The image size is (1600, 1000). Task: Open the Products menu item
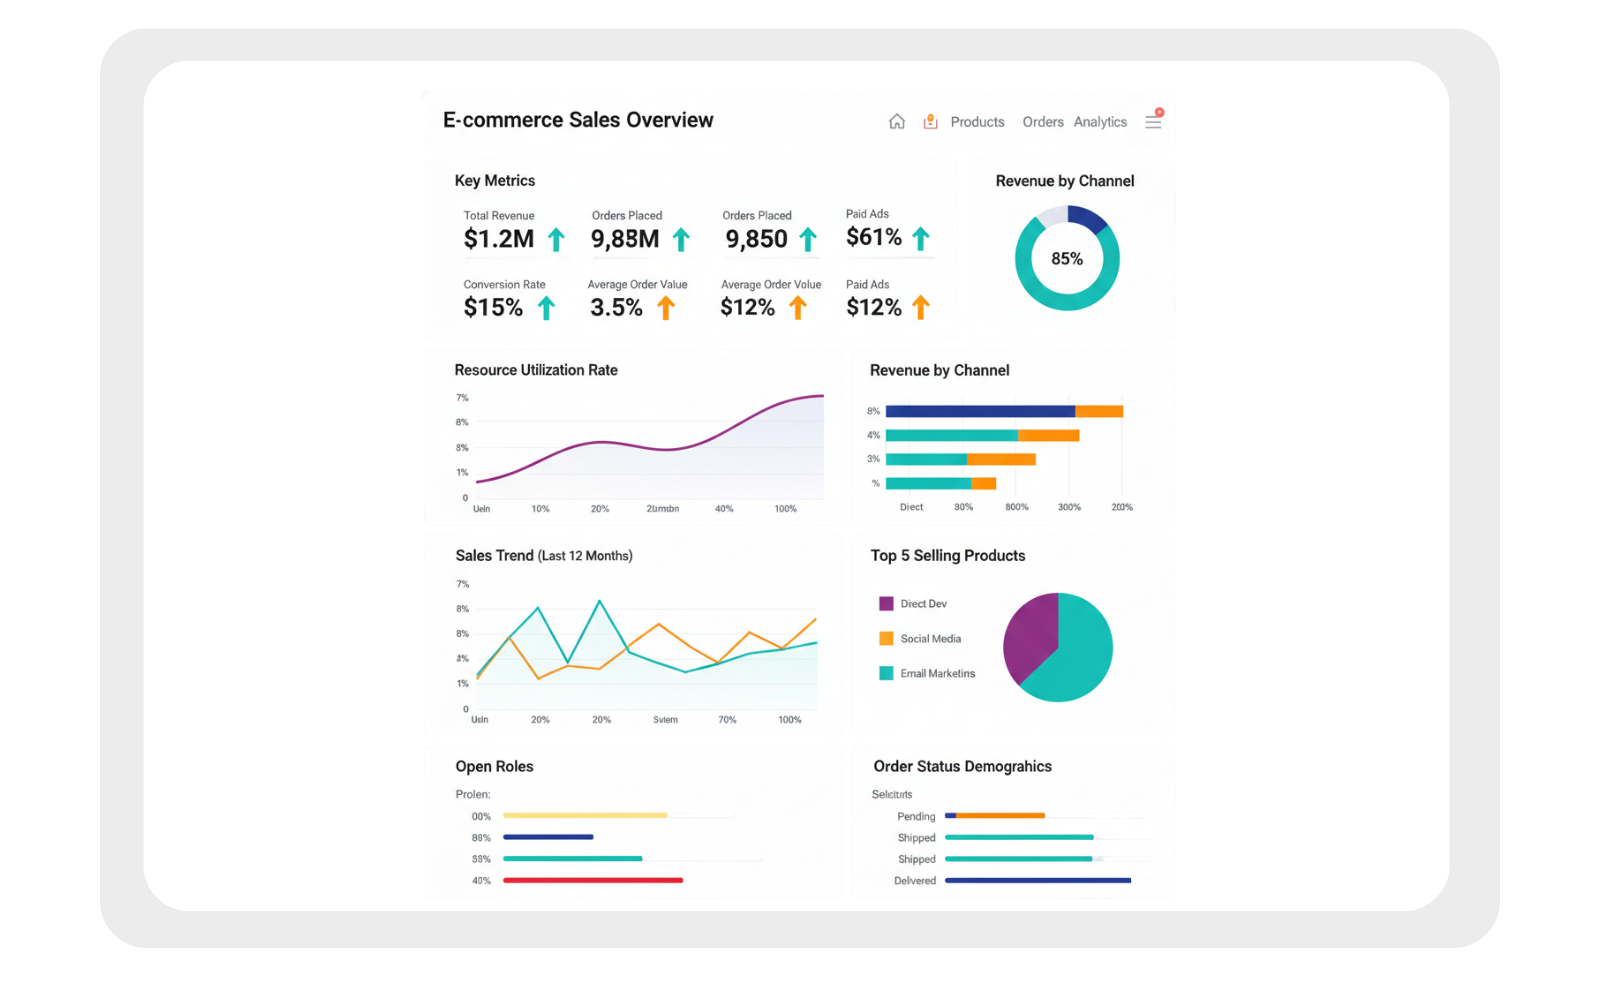977,122
